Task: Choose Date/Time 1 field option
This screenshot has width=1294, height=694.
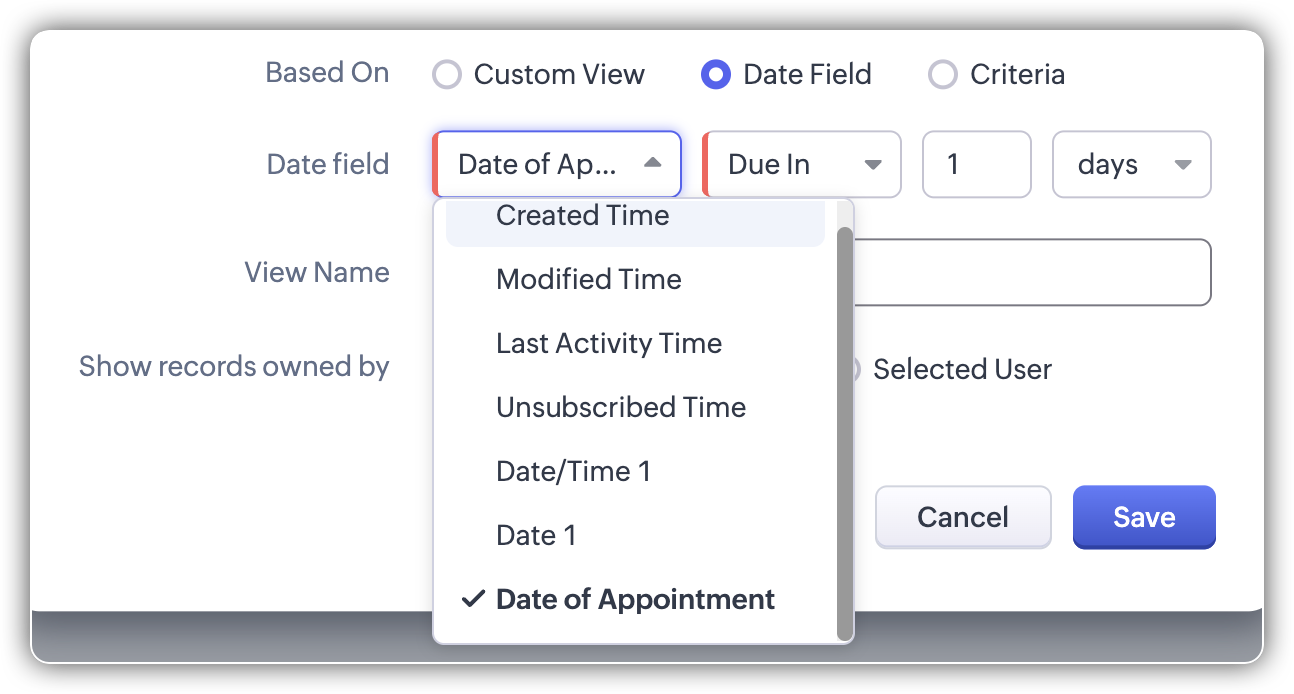Action: [573, 471]
